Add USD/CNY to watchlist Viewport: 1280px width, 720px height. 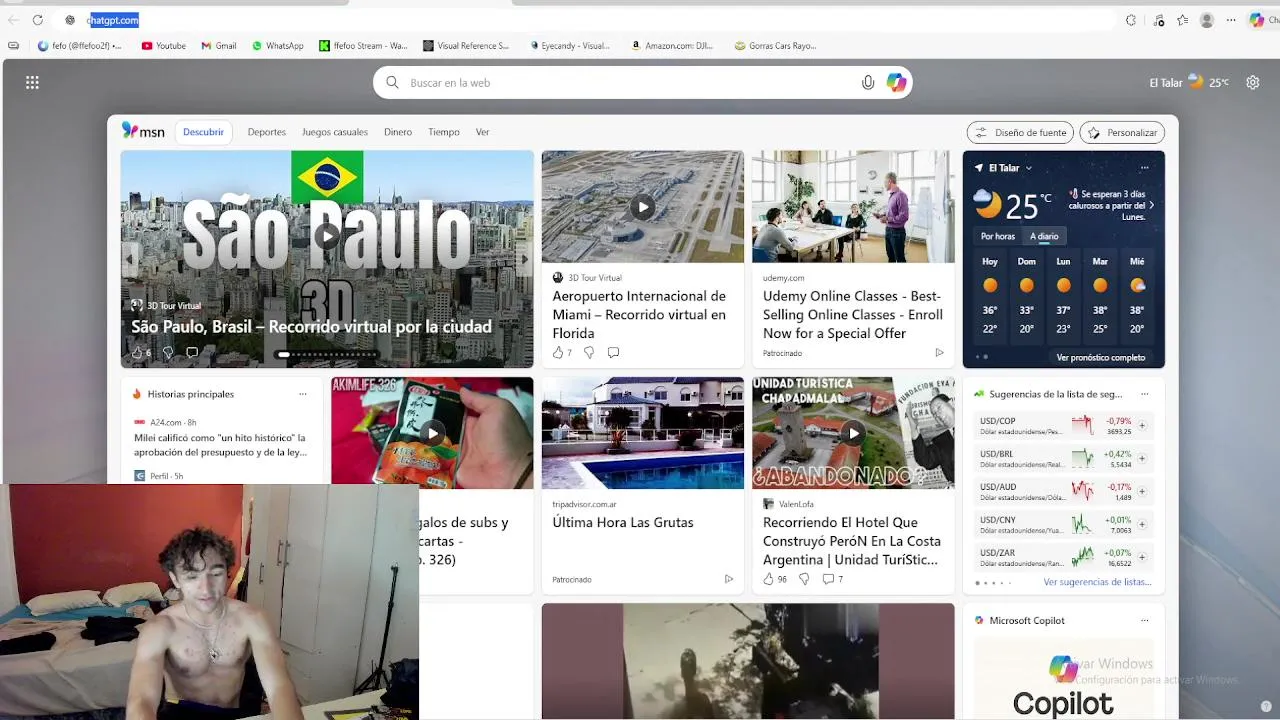coord(1141,524)
